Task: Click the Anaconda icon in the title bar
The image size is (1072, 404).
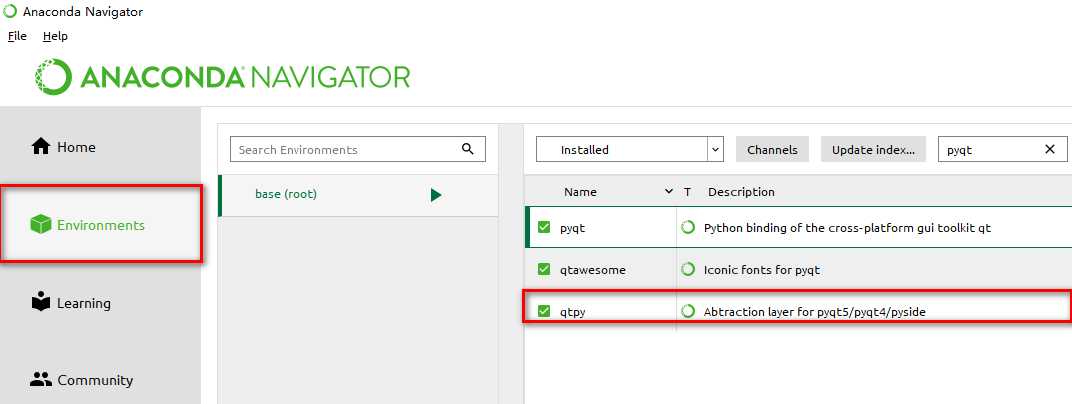Action: 10,12
